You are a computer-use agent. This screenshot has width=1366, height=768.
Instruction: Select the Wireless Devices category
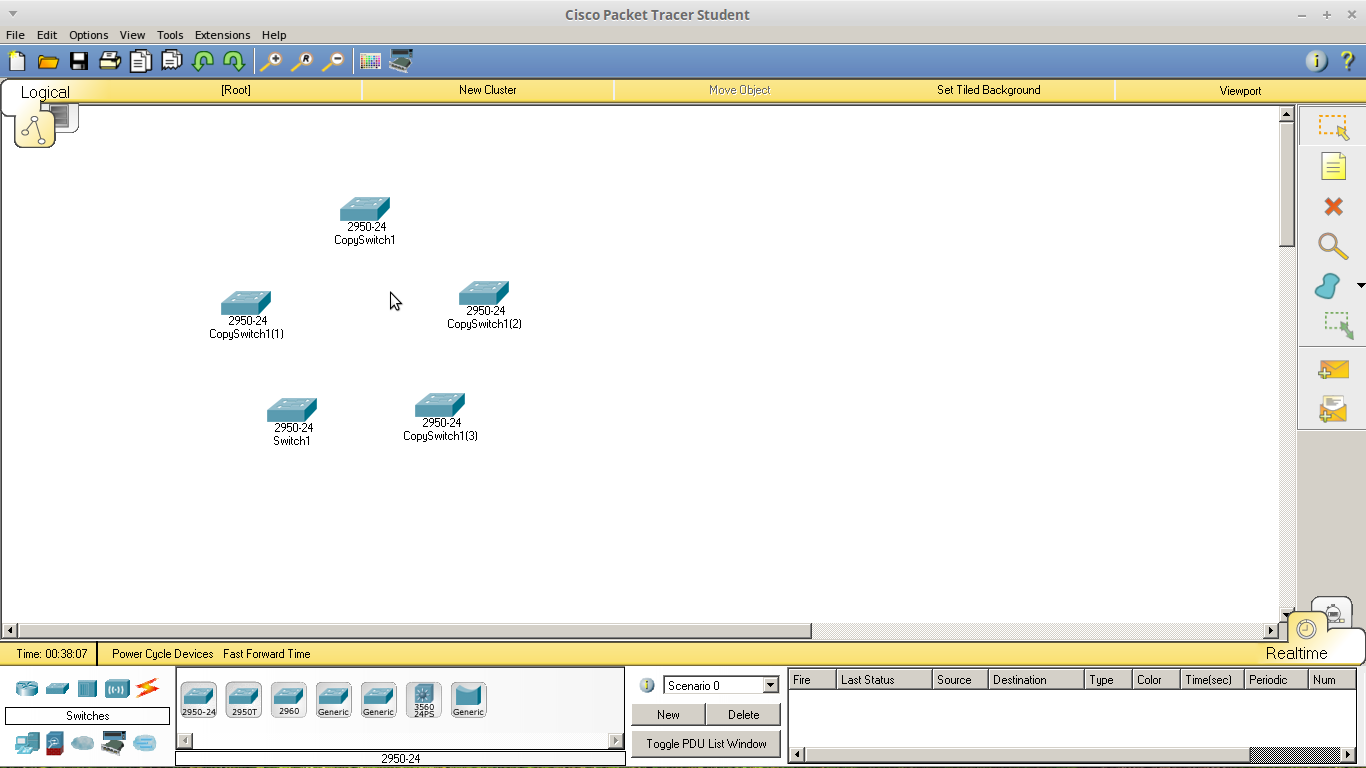117,688
